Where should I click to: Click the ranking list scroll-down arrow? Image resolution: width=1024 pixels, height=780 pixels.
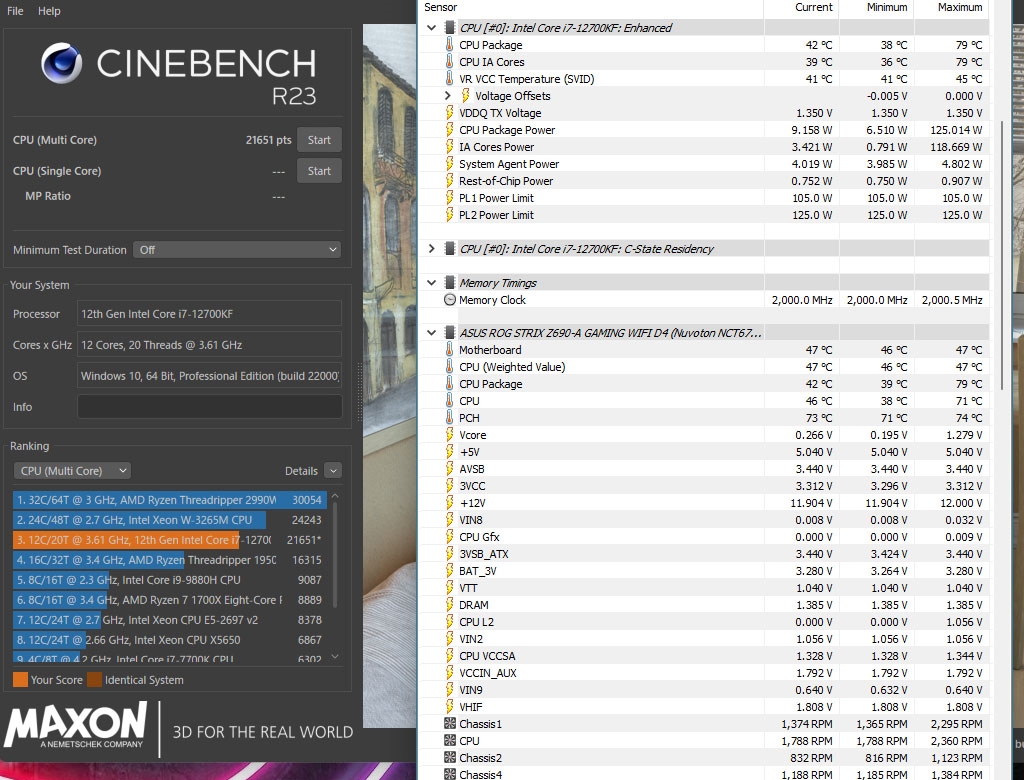(x=335, y=657)
